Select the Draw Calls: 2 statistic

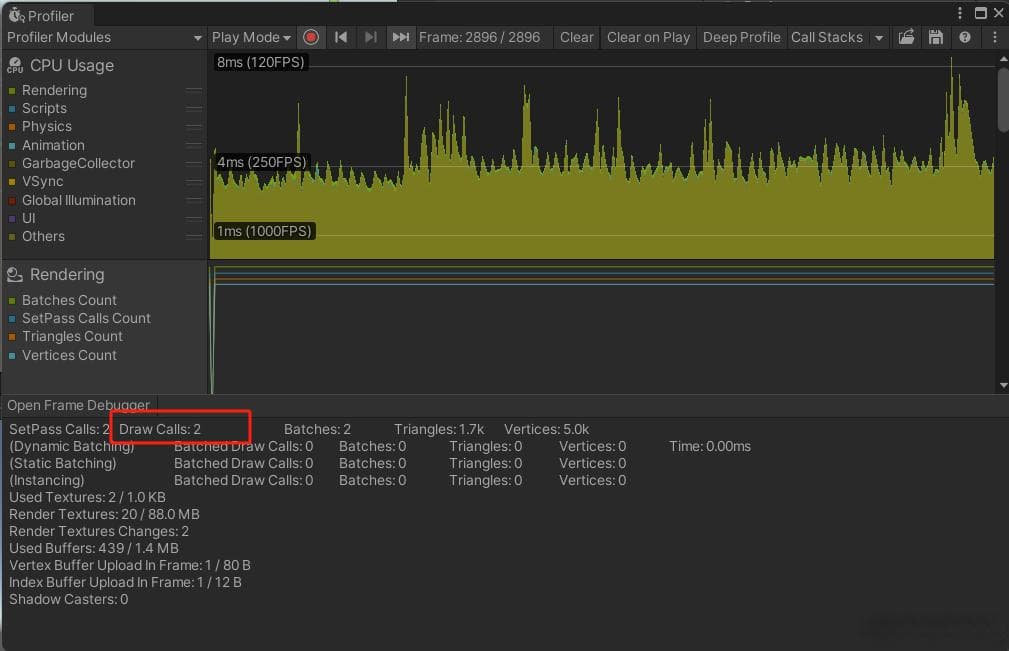[x=160, y=429]
